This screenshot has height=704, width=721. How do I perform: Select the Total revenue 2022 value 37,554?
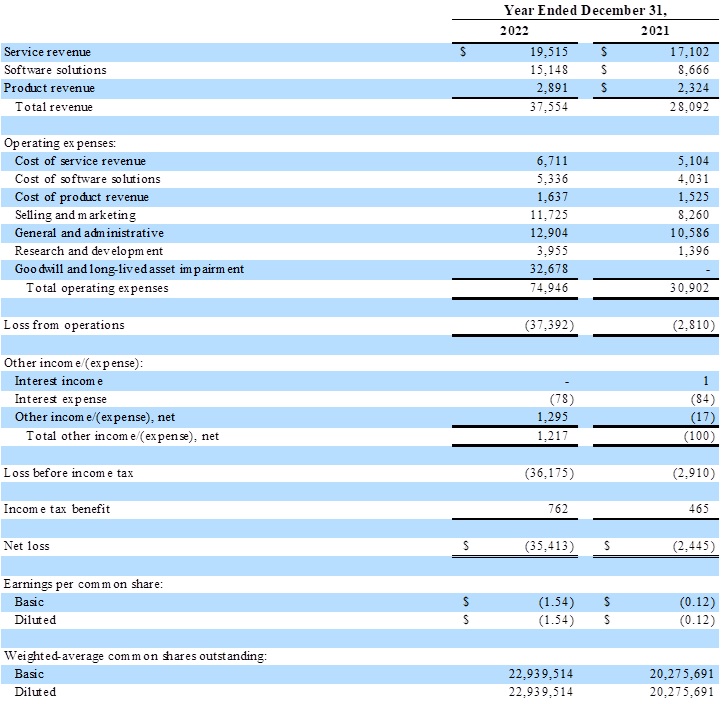coord(550,107)
